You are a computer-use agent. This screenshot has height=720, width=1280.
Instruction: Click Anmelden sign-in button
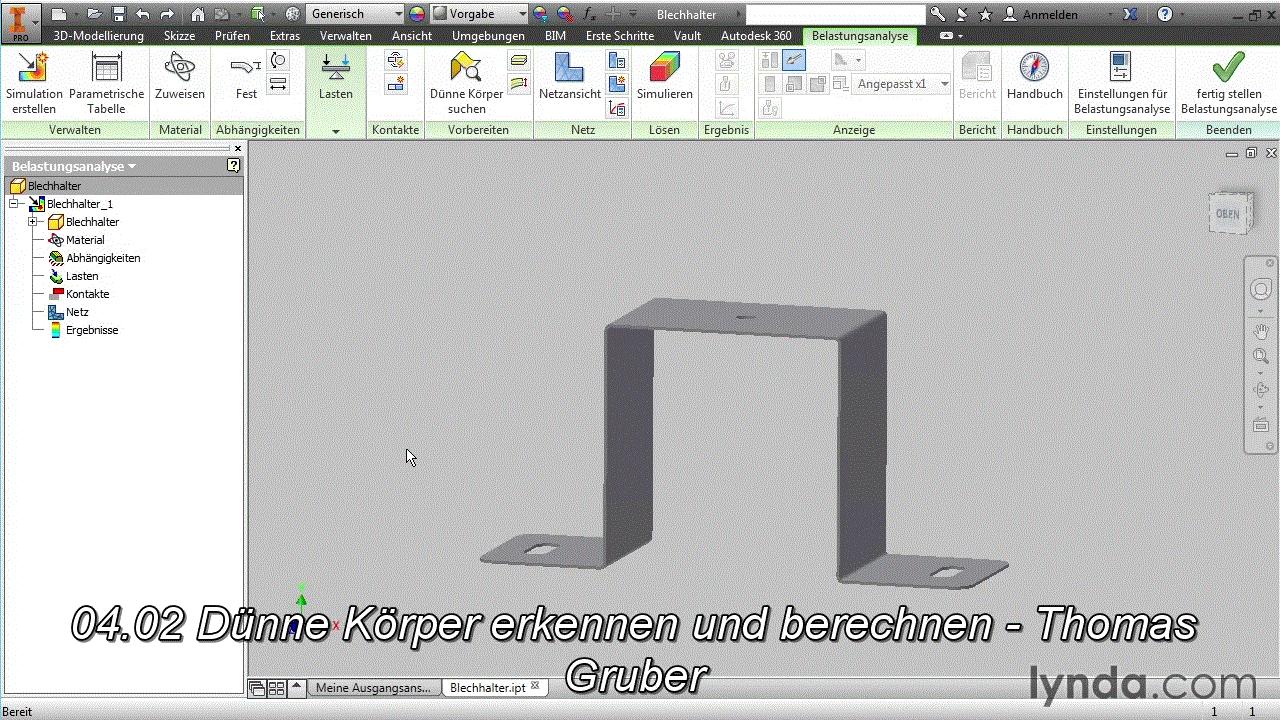(1041, 14)
